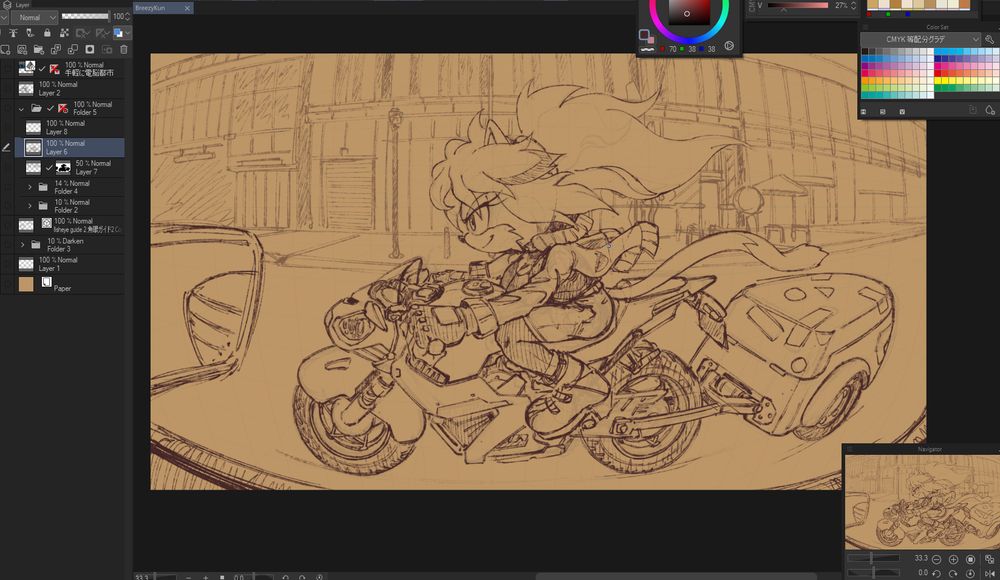The width and height of the screenshot is (1000, 580).
Task: Toggle visibility of Layer 6 pen column
Action: point(6,147)
